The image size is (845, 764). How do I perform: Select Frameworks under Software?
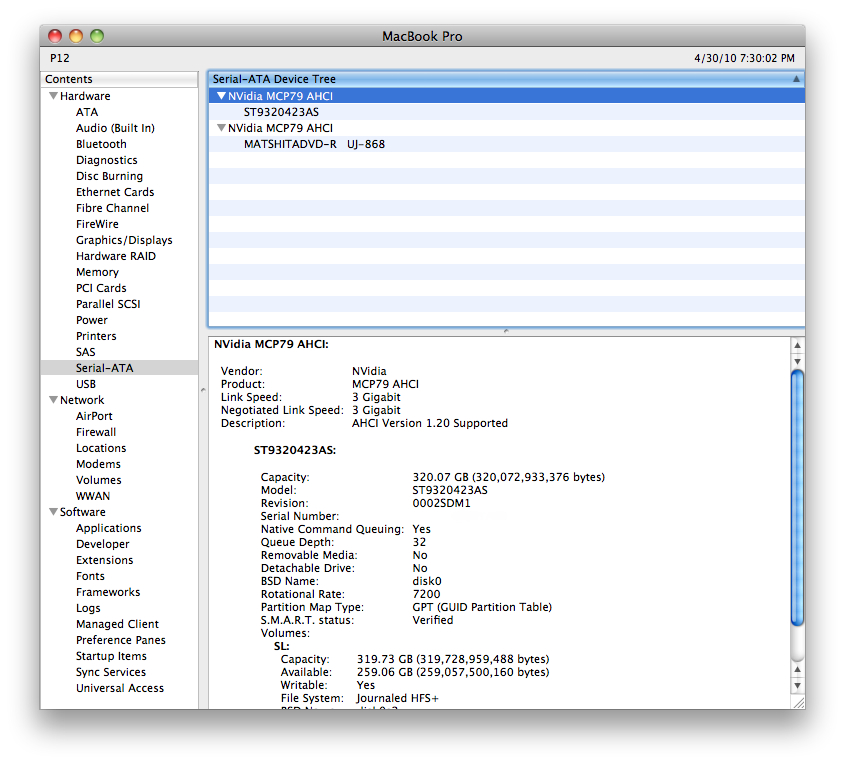pyautogui.click(x=108, y=592)
